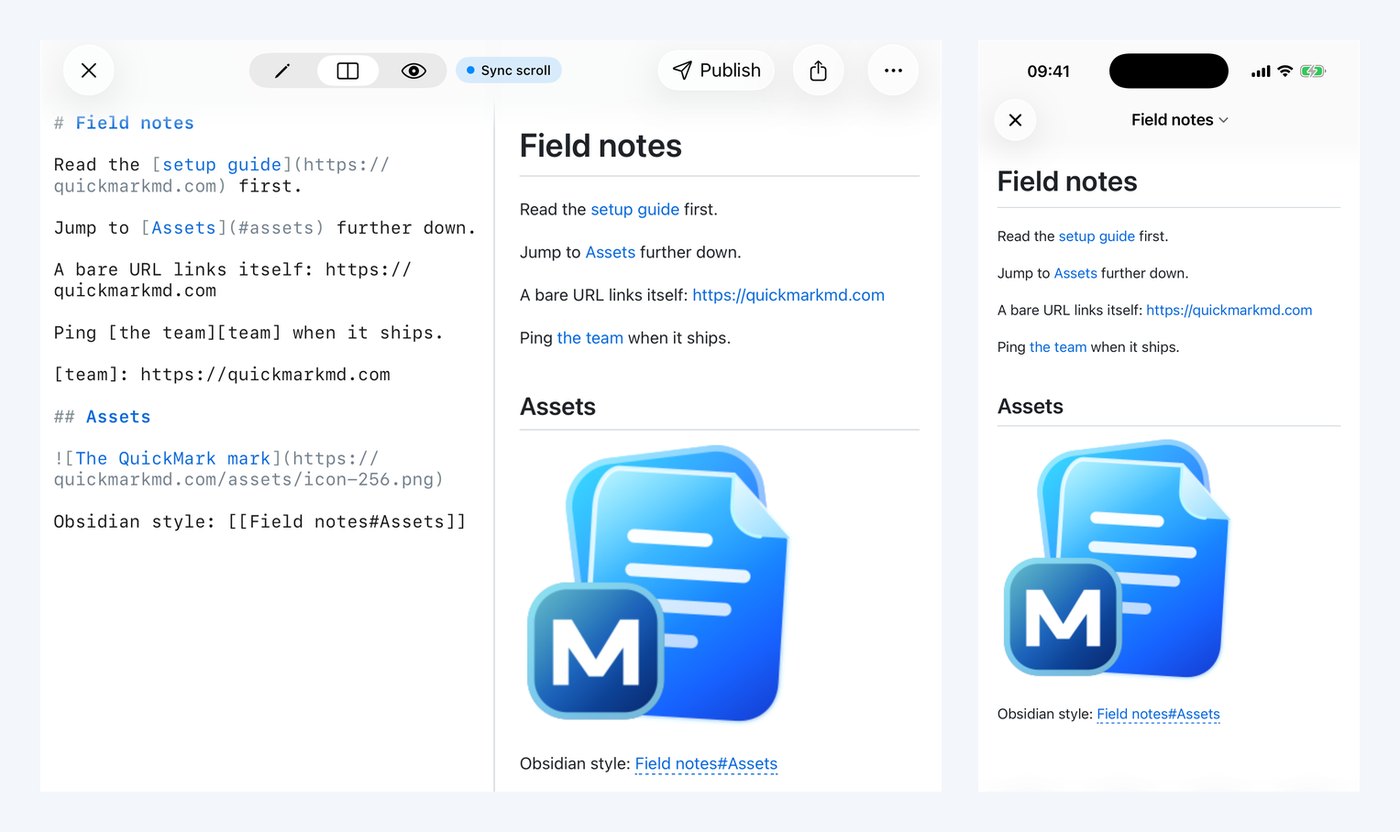Switch to preview-only mode with eye icon
Image resolution: width=1400 pixels, height=832 pixels.
tap(414, 71)
